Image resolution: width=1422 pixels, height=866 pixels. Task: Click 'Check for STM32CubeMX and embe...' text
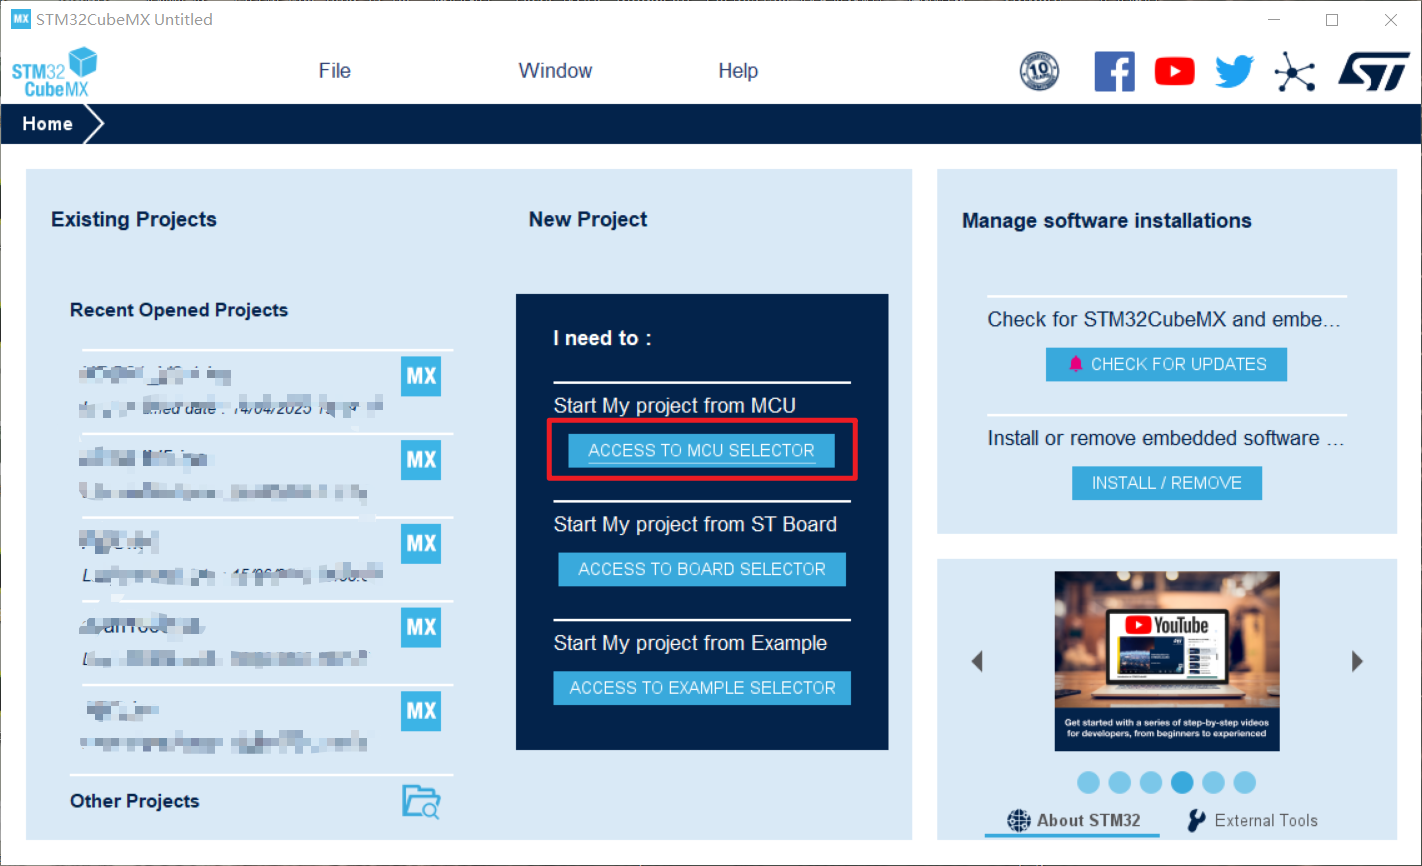(1164, 320)
